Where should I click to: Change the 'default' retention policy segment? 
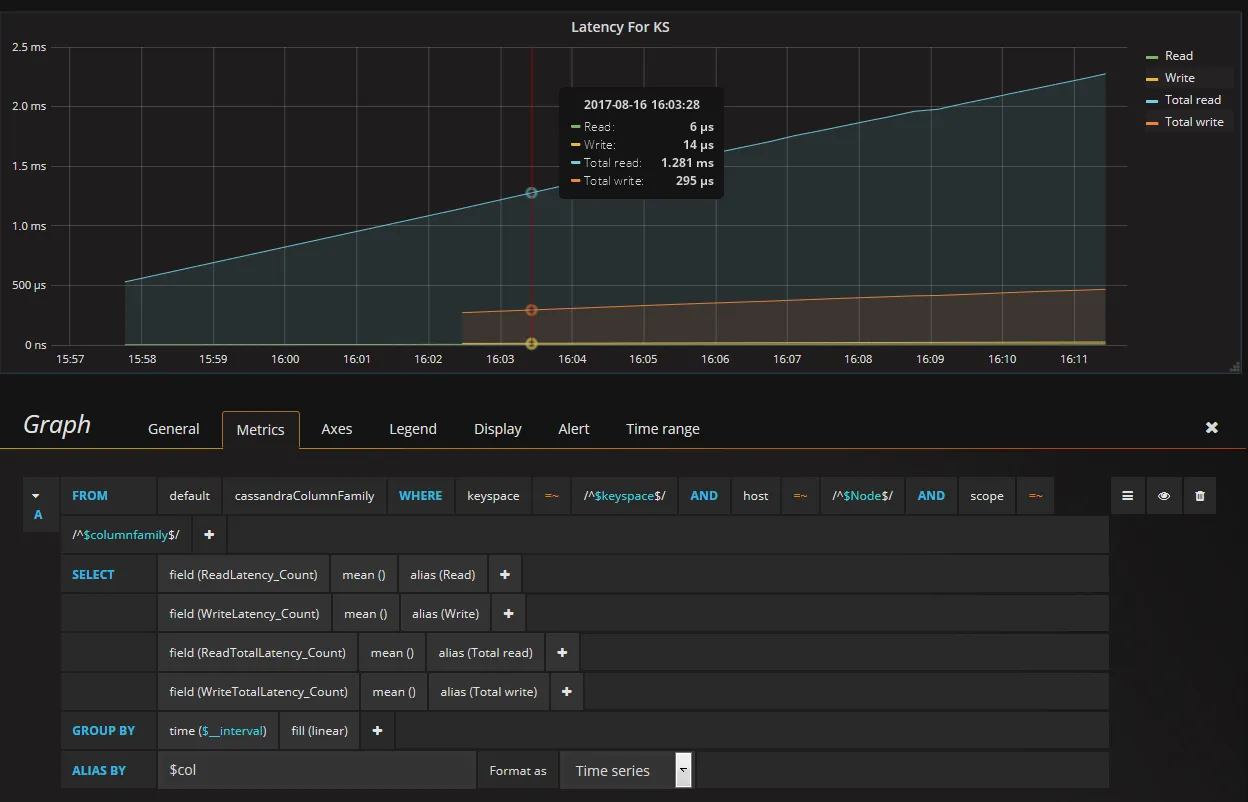[190, 495]
